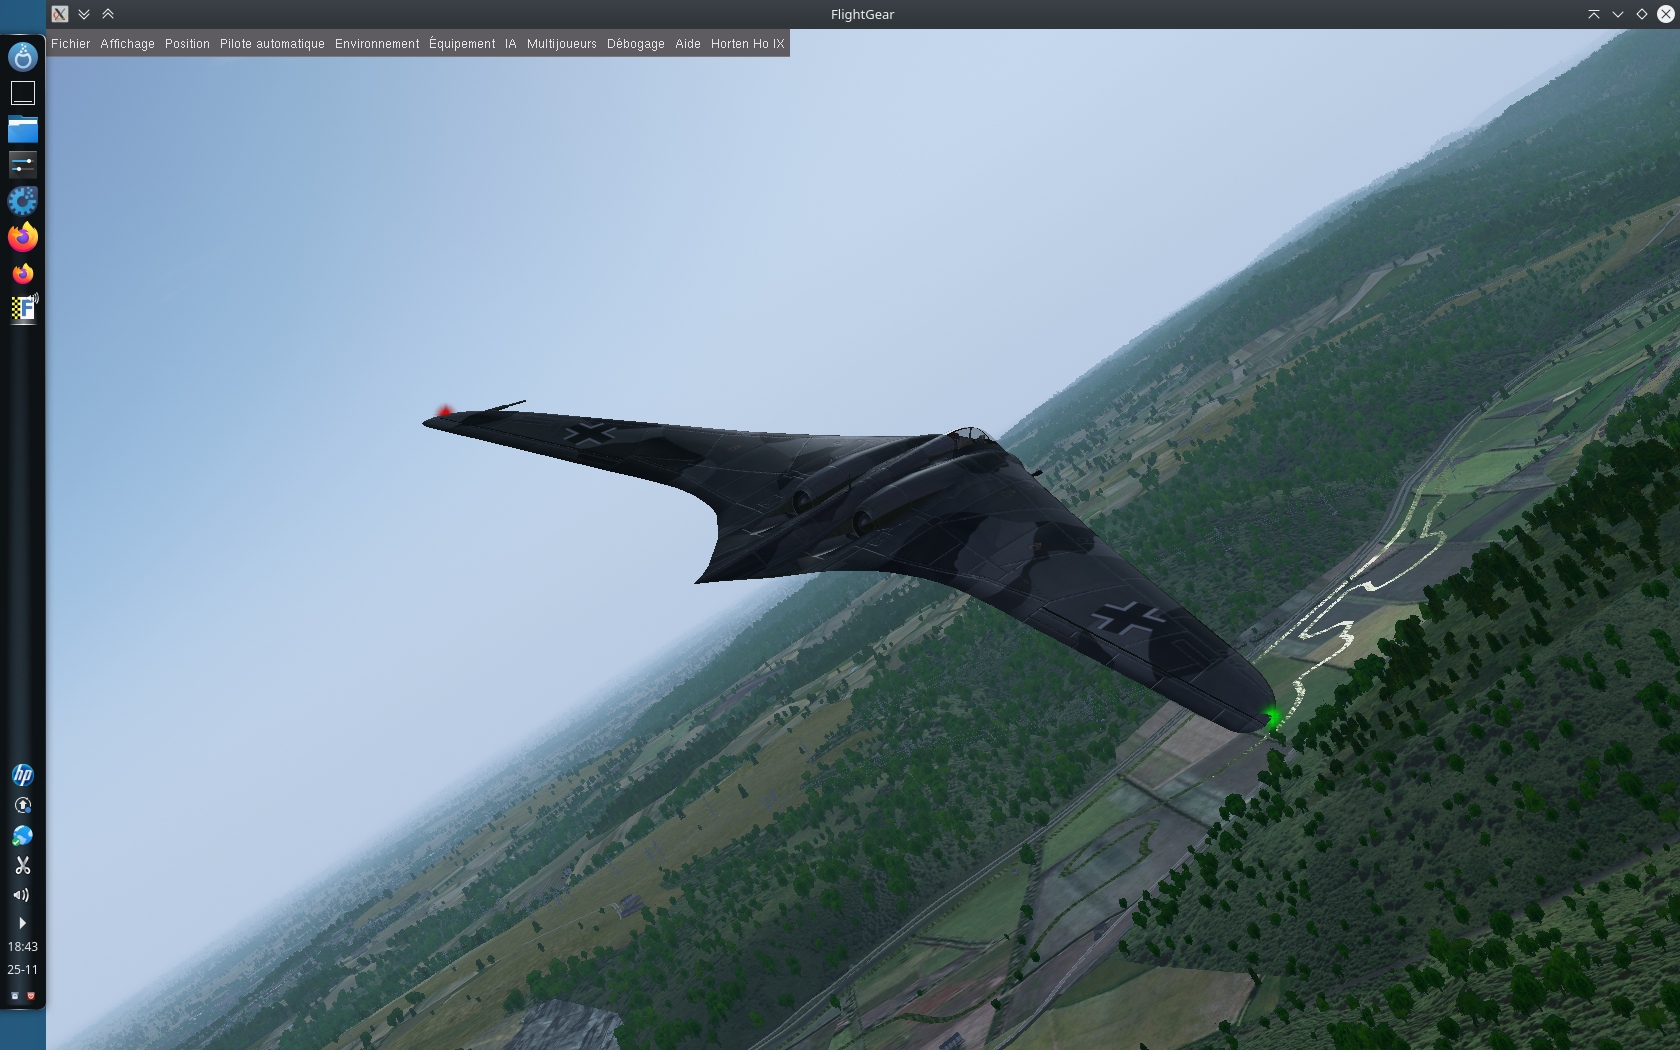The image size is (1680, 1050).
Task: Switch to the FlightGear task icon in the panel
Action: [x=23, y=309]
